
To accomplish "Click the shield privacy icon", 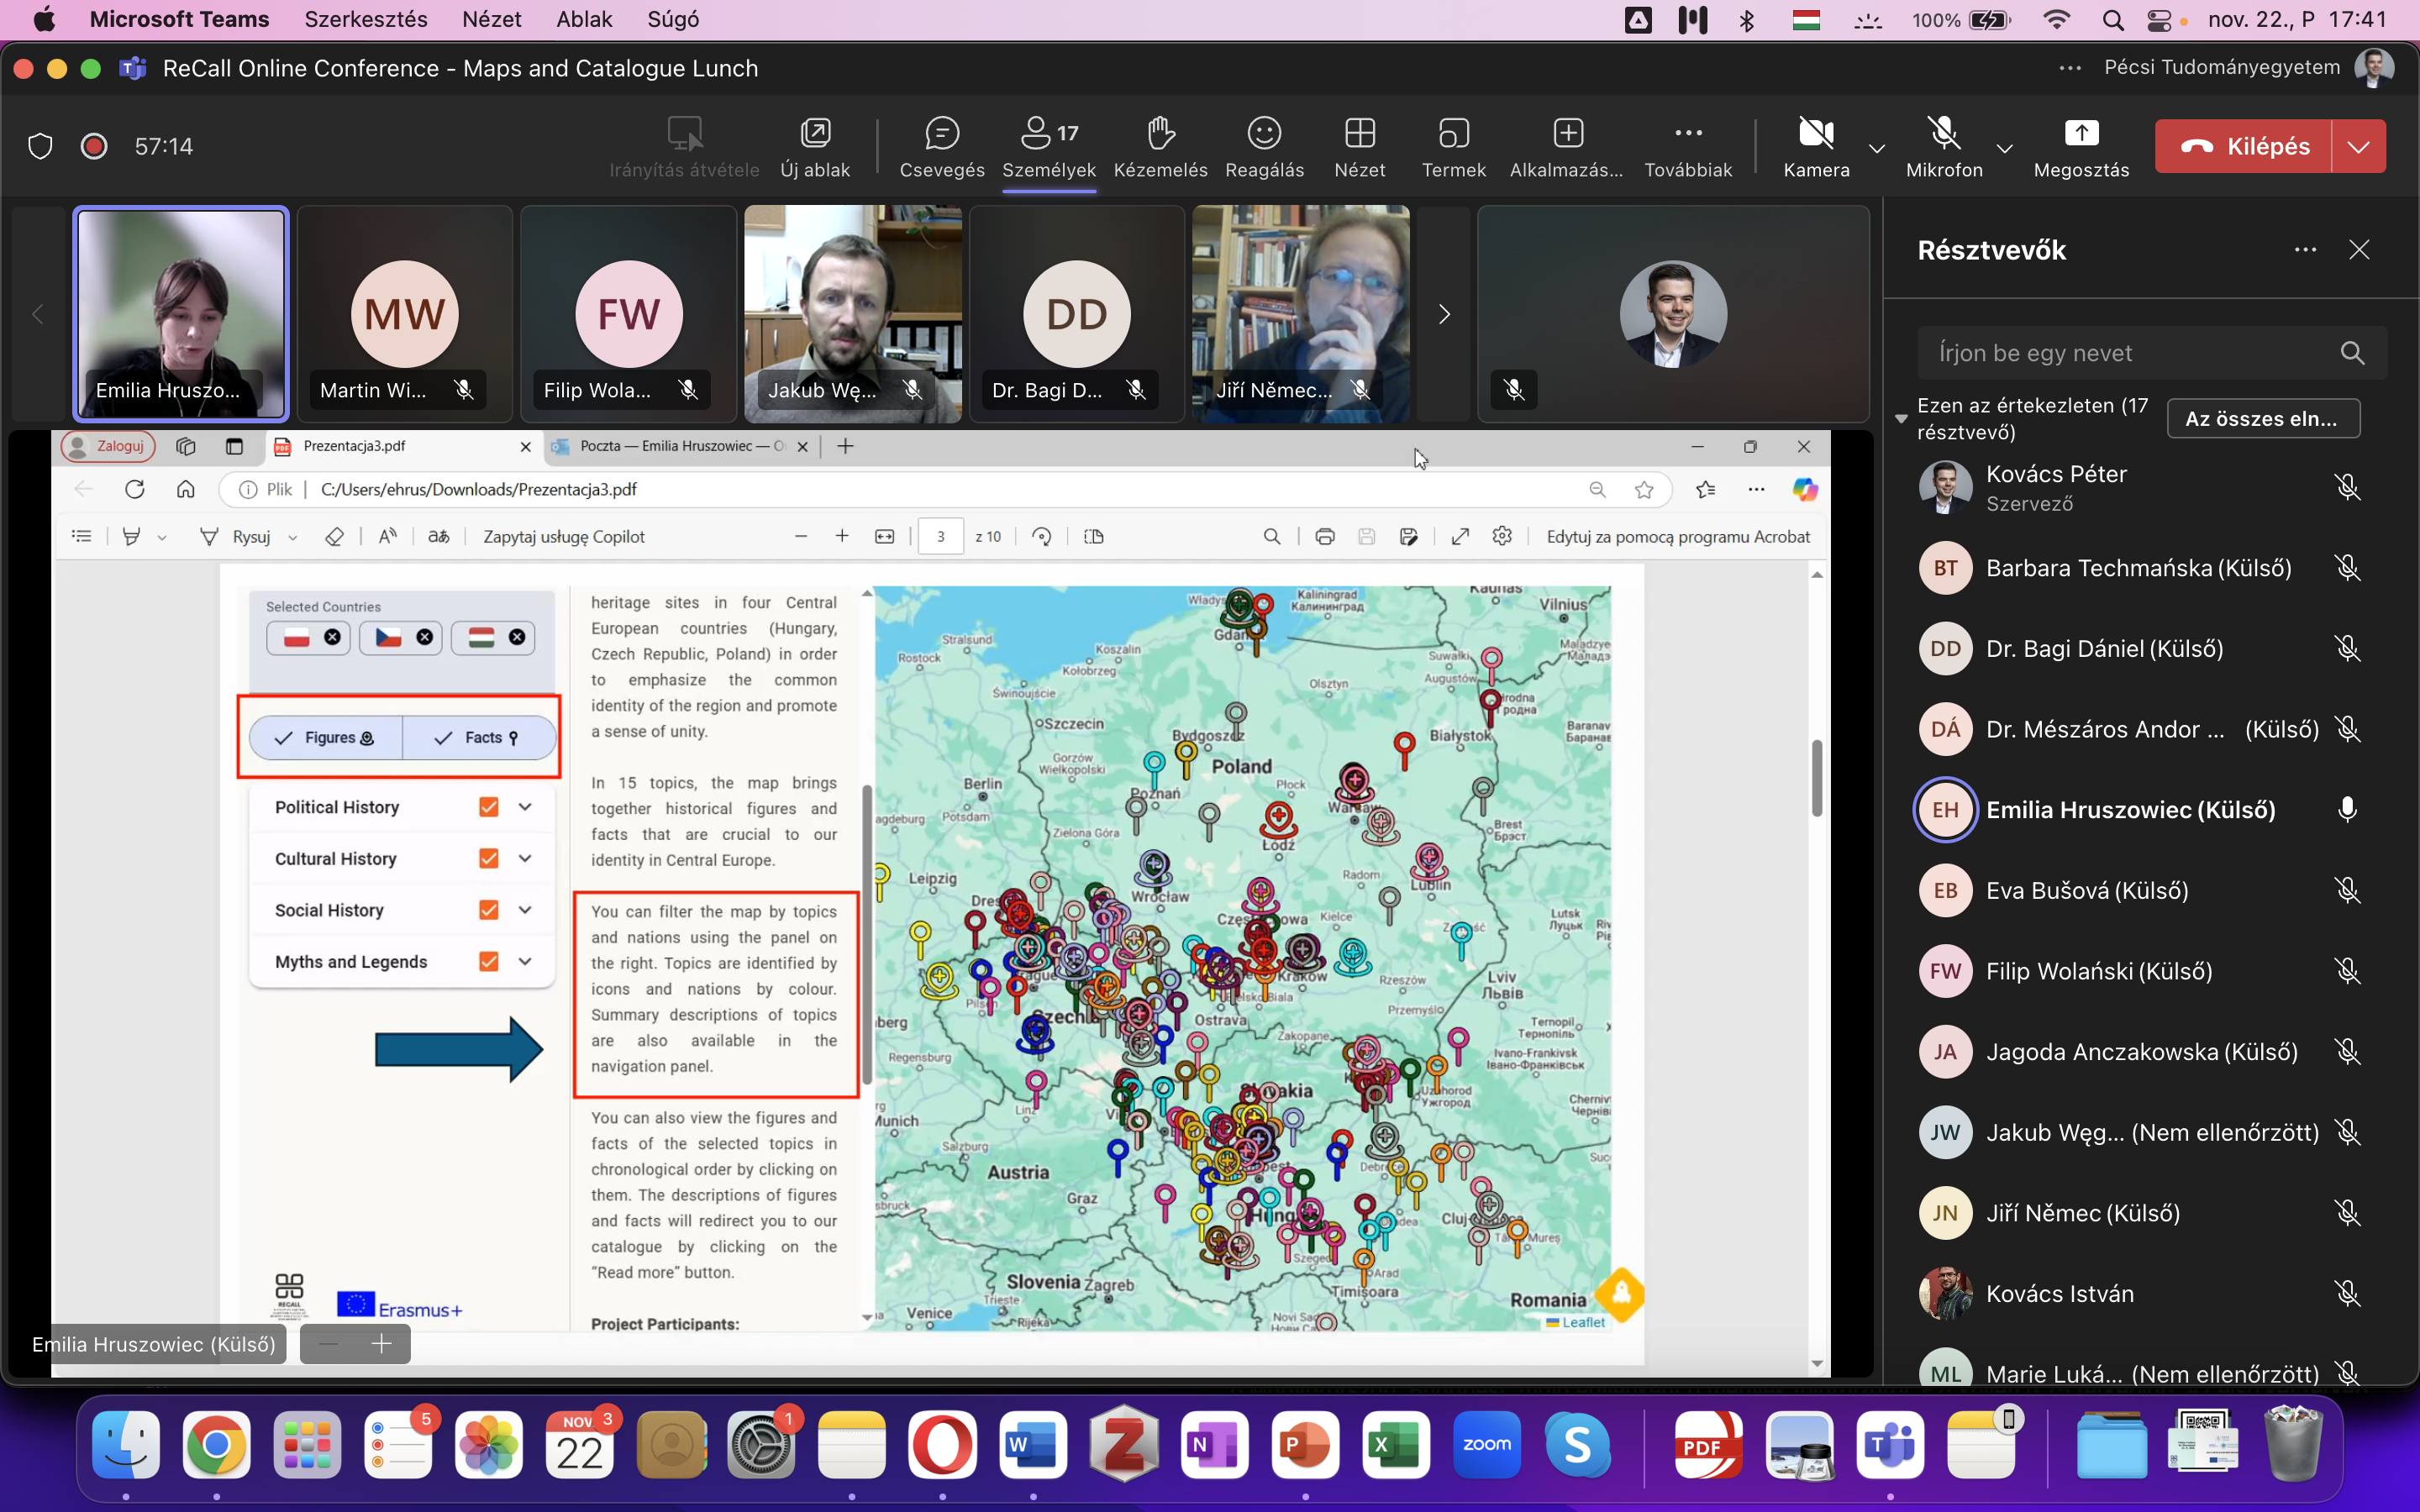I will [40, 146].
